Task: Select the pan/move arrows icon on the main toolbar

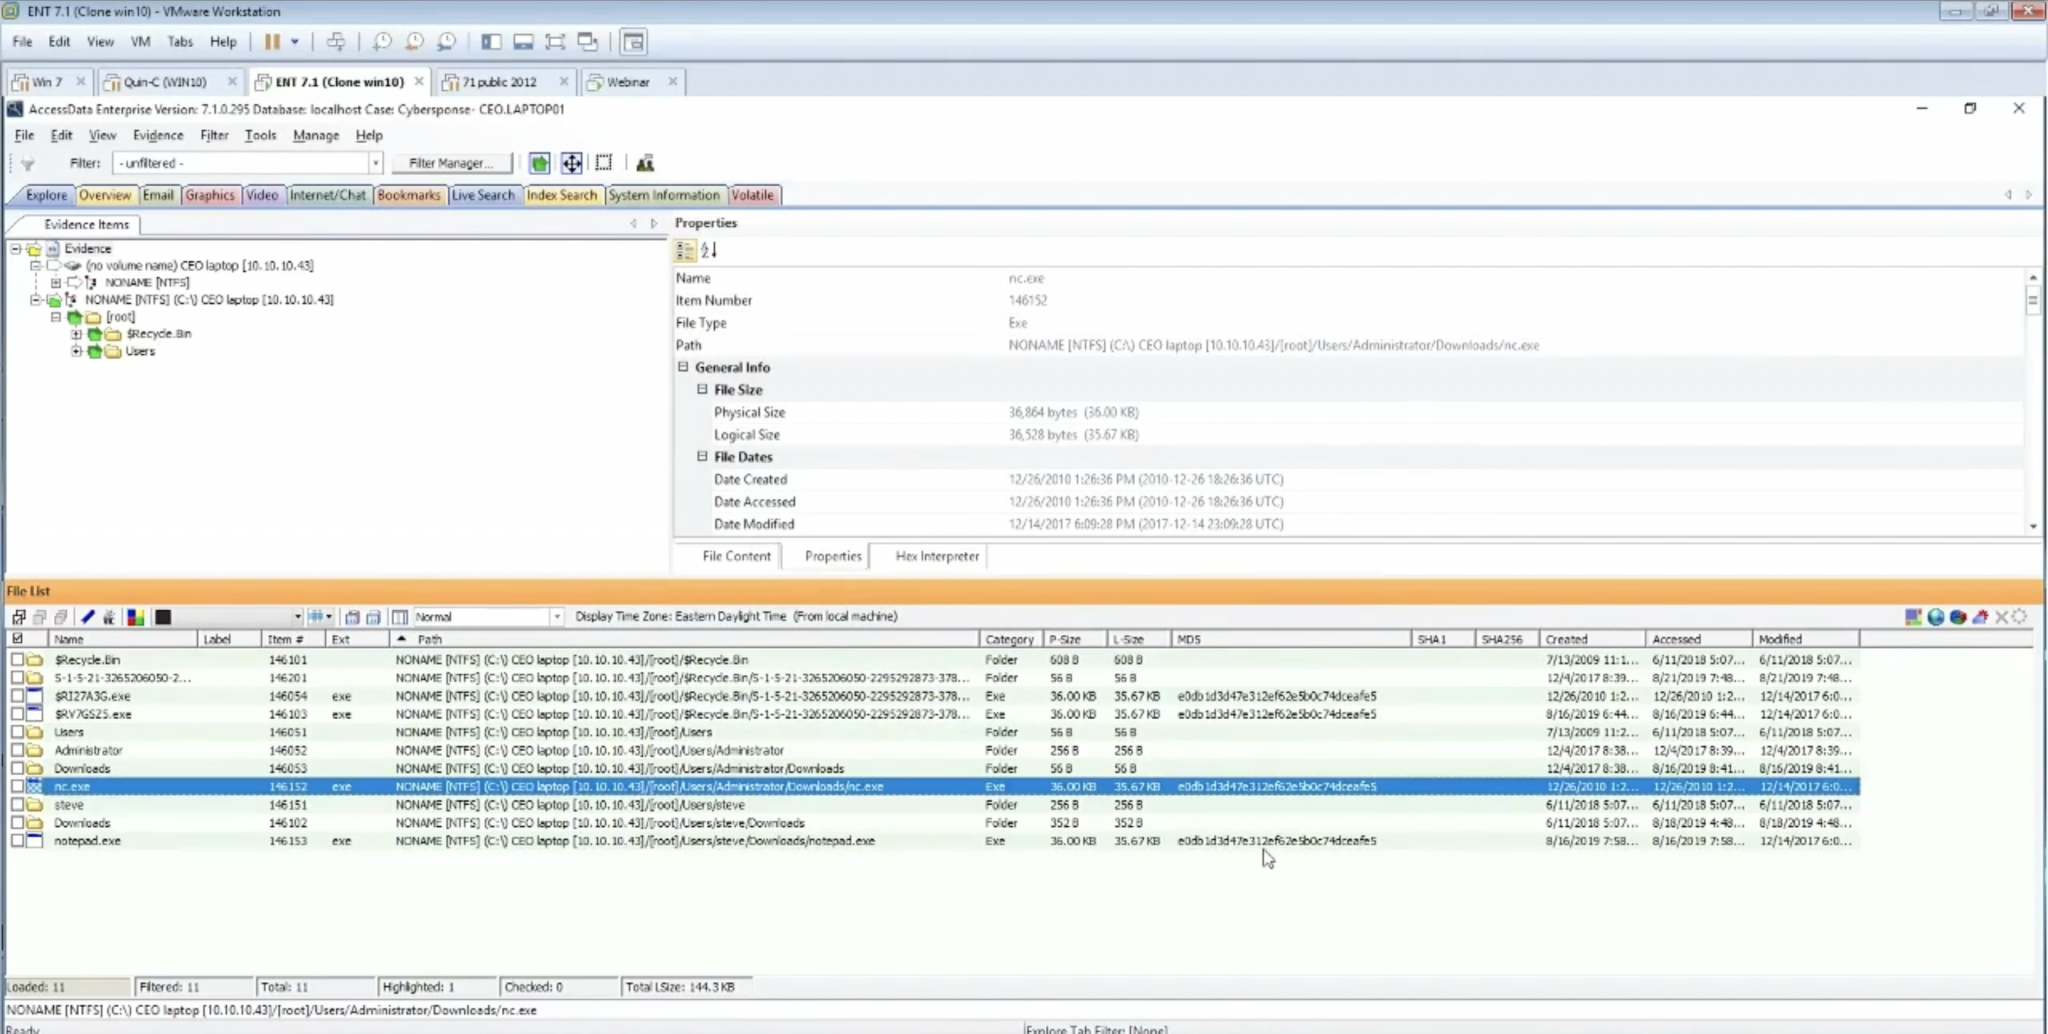Action: point(570,163)
